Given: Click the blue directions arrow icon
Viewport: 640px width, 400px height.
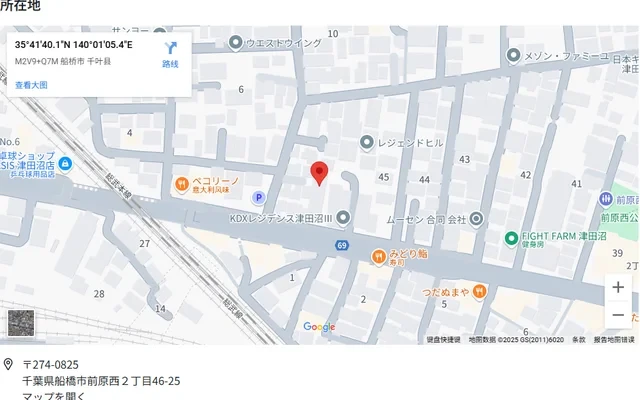Looking at the screenshot, I should [171, 48].
